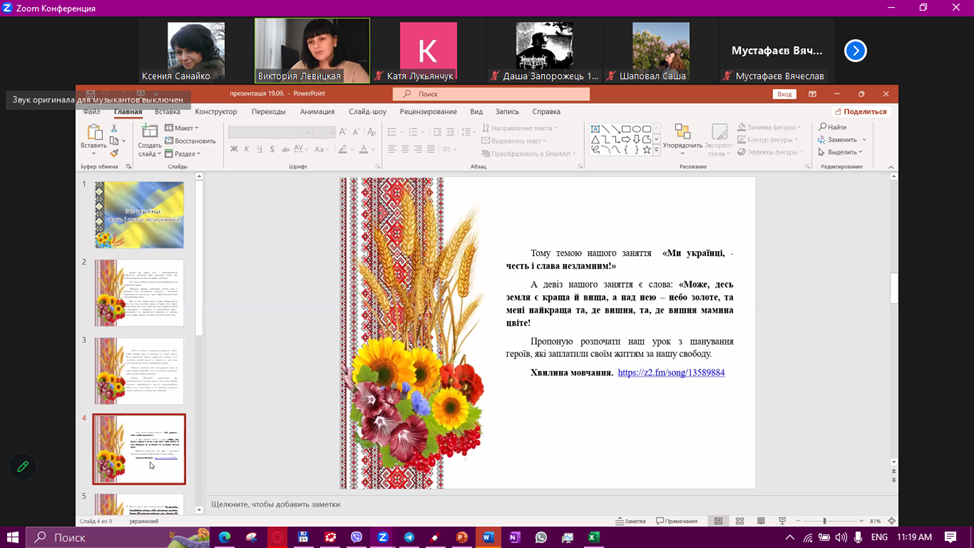This screenshot has height=548, width=974.
Task: Open the Заменить replace dropdown arrow
Action: (864, 140)
